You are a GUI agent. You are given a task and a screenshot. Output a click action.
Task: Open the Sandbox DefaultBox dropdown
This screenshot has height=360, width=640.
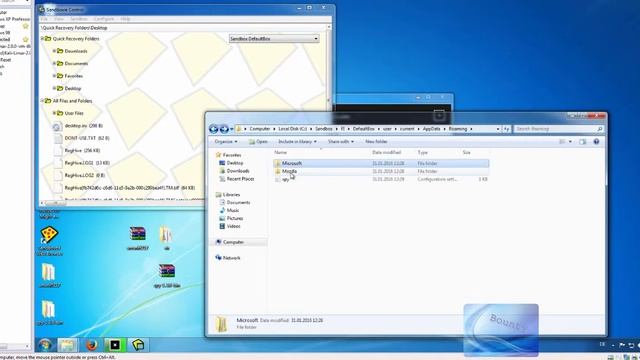pyautogui.click(x=274, y=38)
